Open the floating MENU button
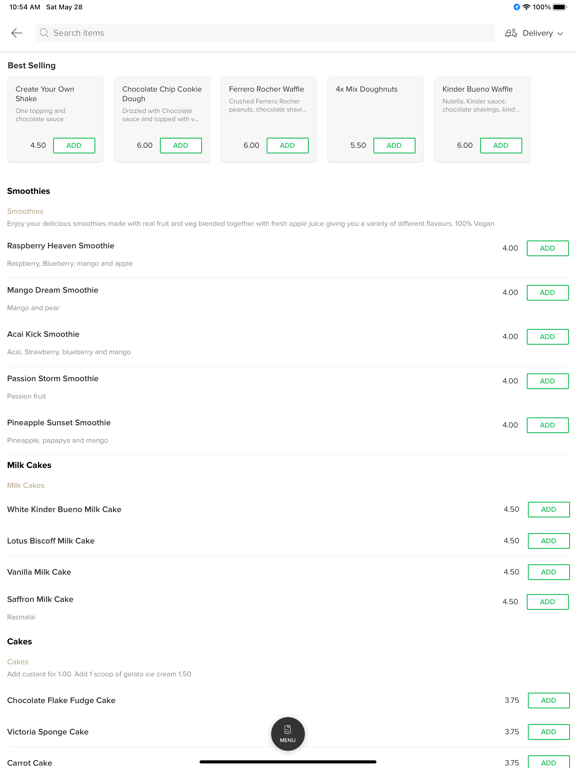The height and width of the screenshot is (768, 576). (x=288, y=734)
